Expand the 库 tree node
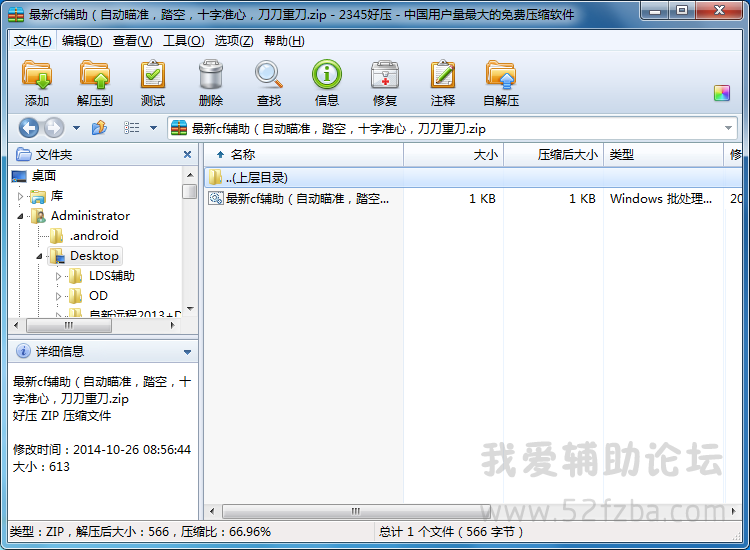The height and width of the screenshot is (550, 750). coord(20,196)
